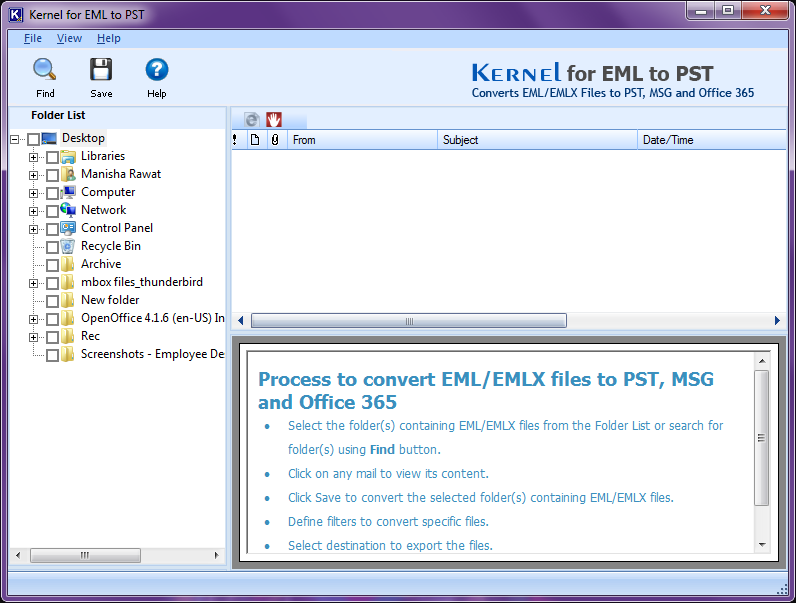This screenshot has height=603, width=796.
Task: Check the Screenshots - Employee checkbox
Action: pos(52,355)
